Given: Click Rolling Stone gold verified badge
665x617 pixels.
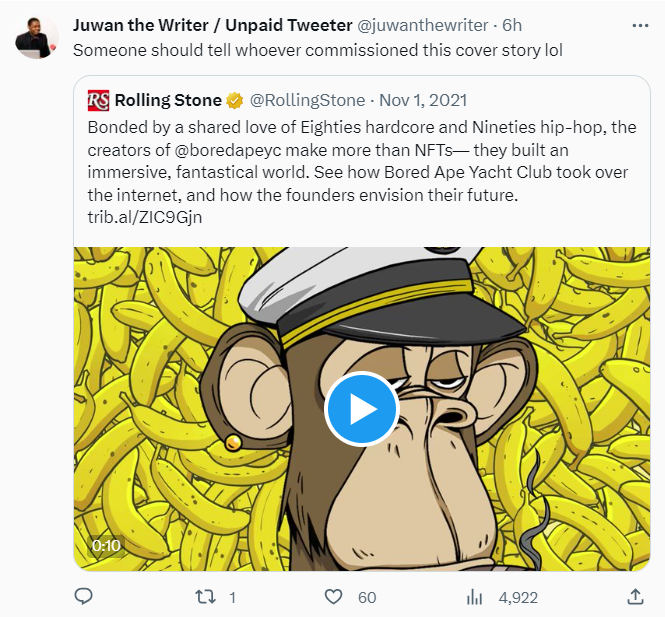Looking at the screenshot, I should coord(235,100).
